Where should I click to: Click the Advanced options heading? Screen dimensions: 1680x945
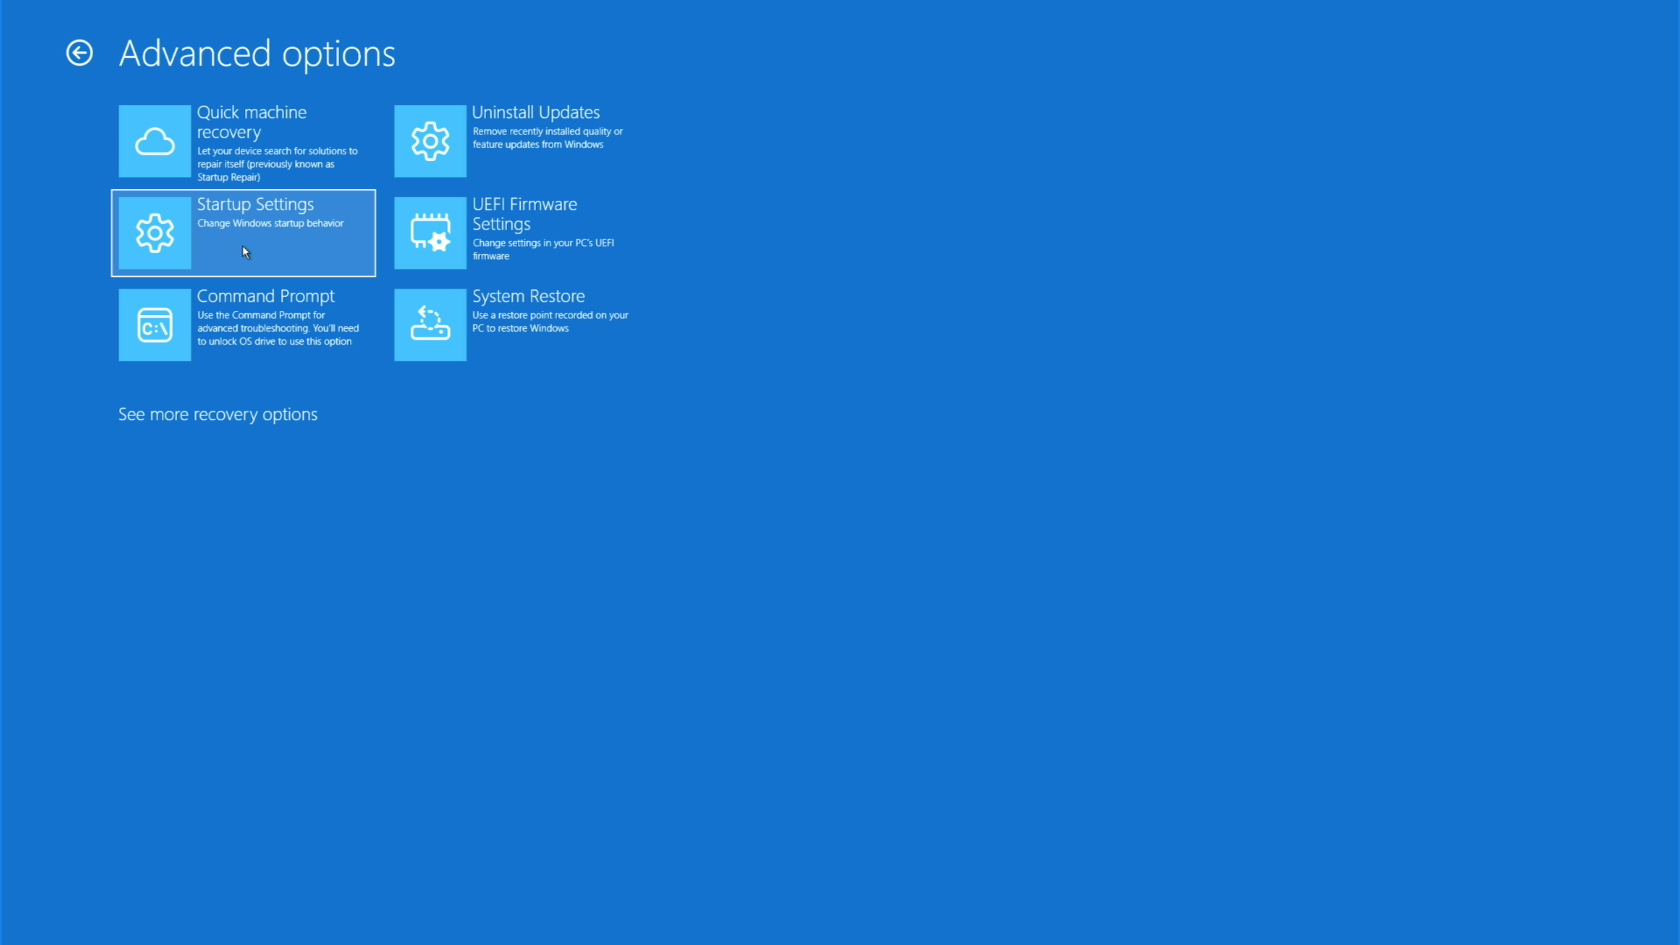257,53
